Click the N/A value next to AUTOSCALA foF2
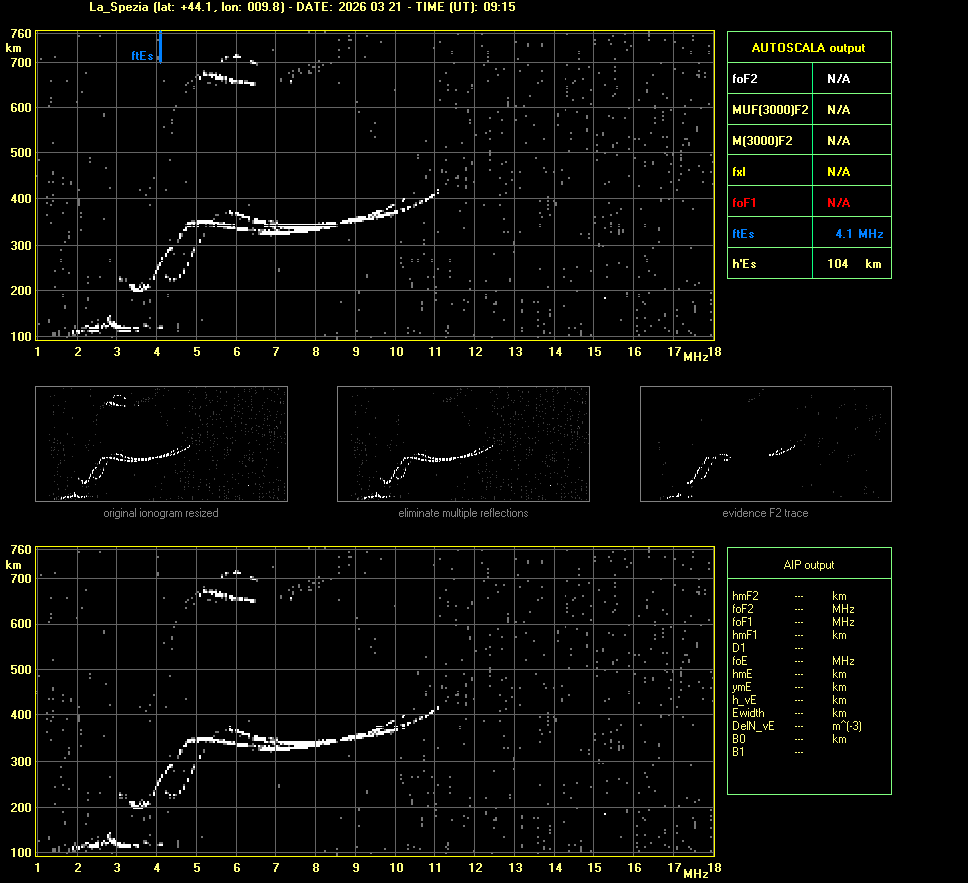Screen dimensions: 968x883 [x=838, y=79]
